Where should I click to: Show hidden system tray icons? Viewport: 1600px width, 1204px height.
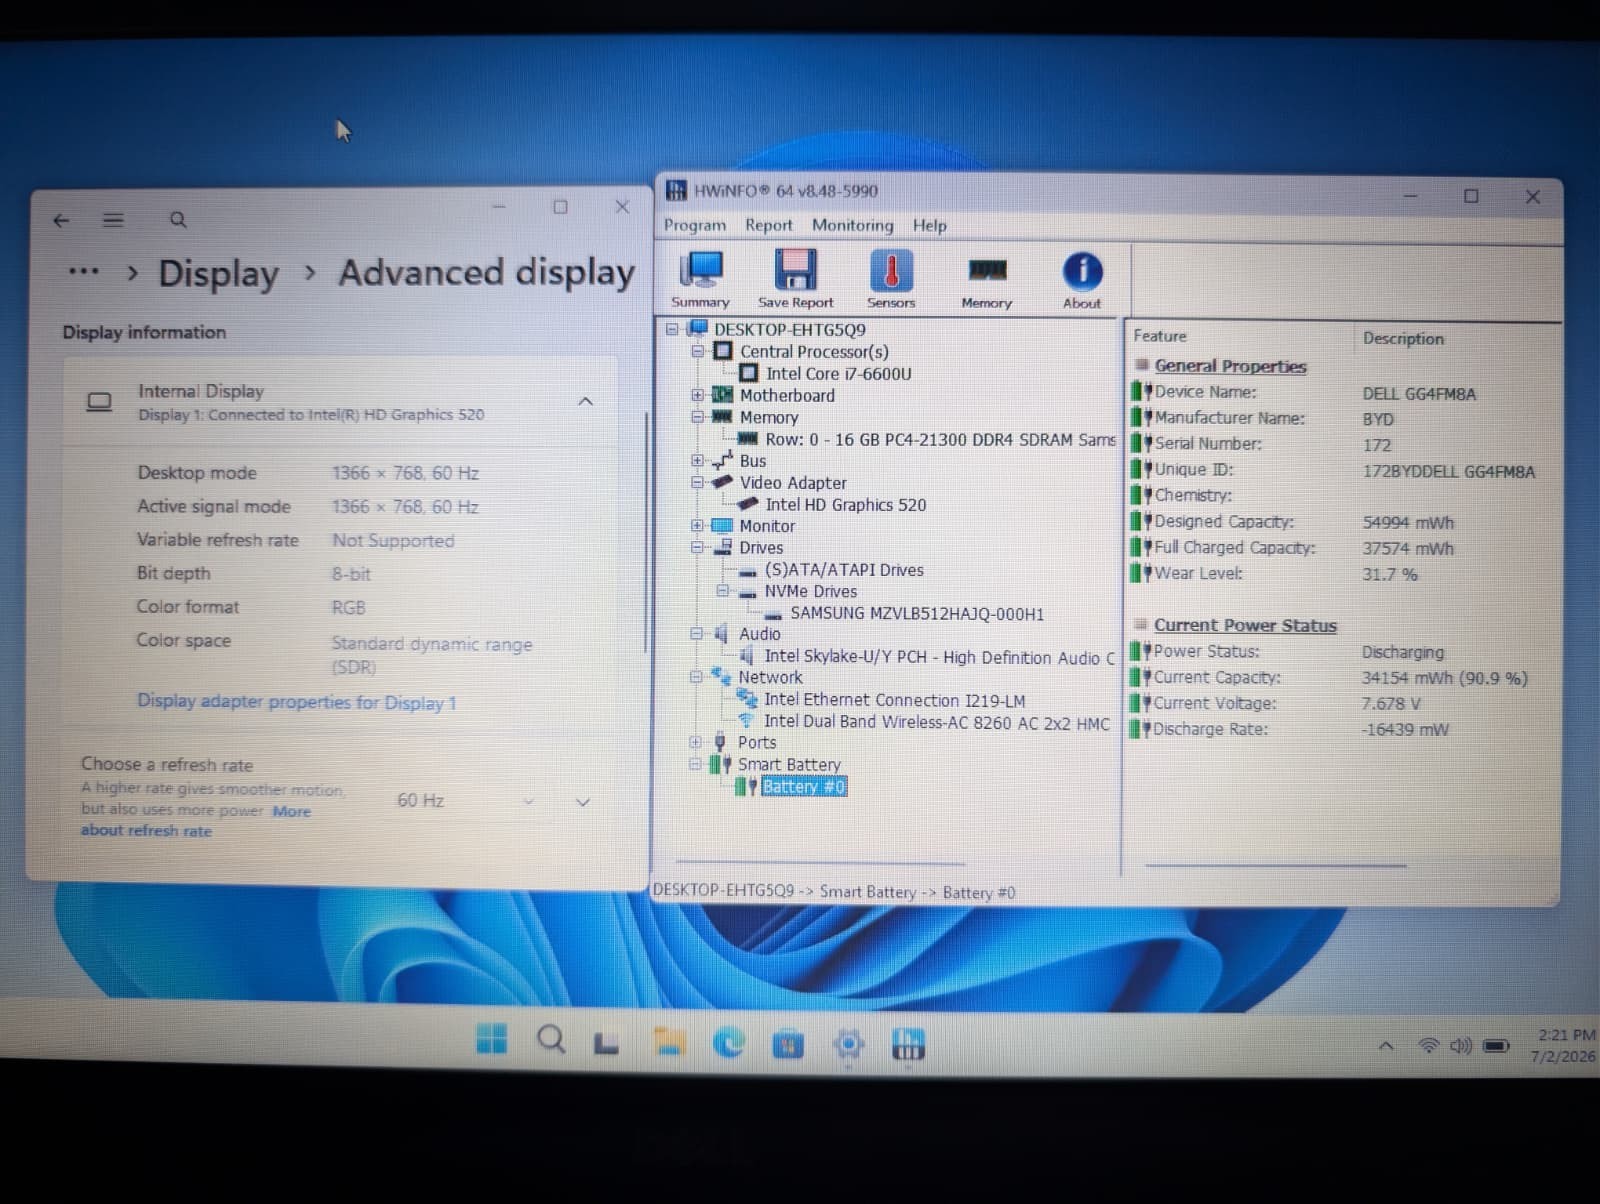pos(1386,1046)
